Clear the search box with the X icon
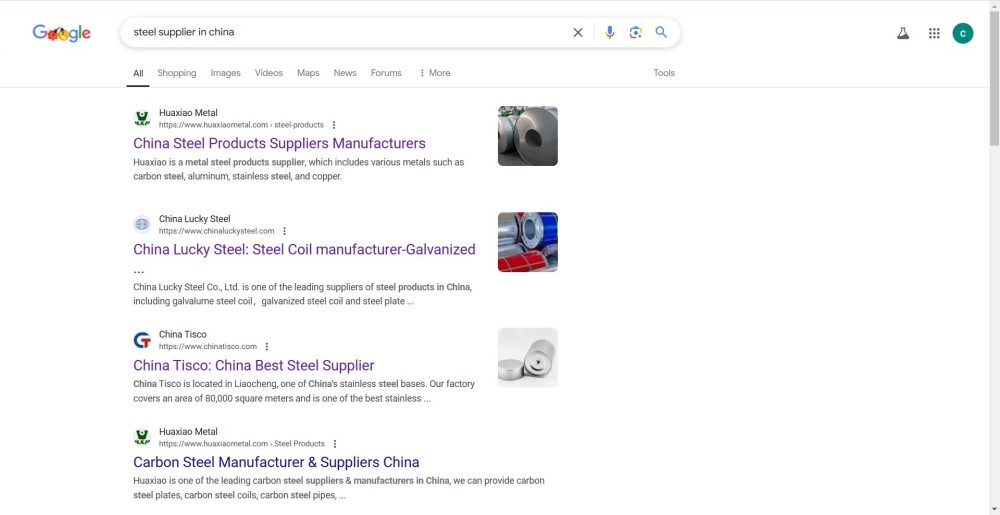Viewport: 1000px width, 515px height. (578, 33)
